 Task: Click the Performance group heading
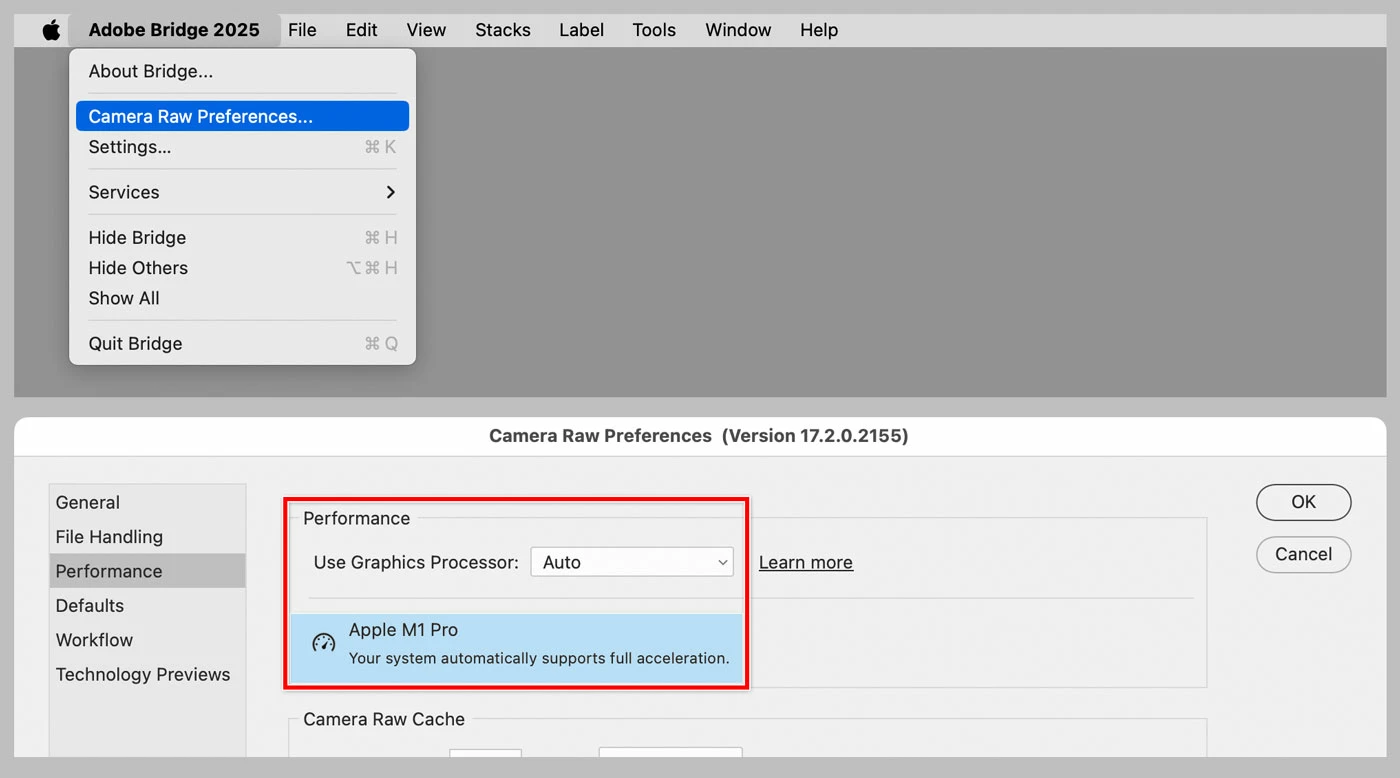pyautogui.click(x=357, y=518)
